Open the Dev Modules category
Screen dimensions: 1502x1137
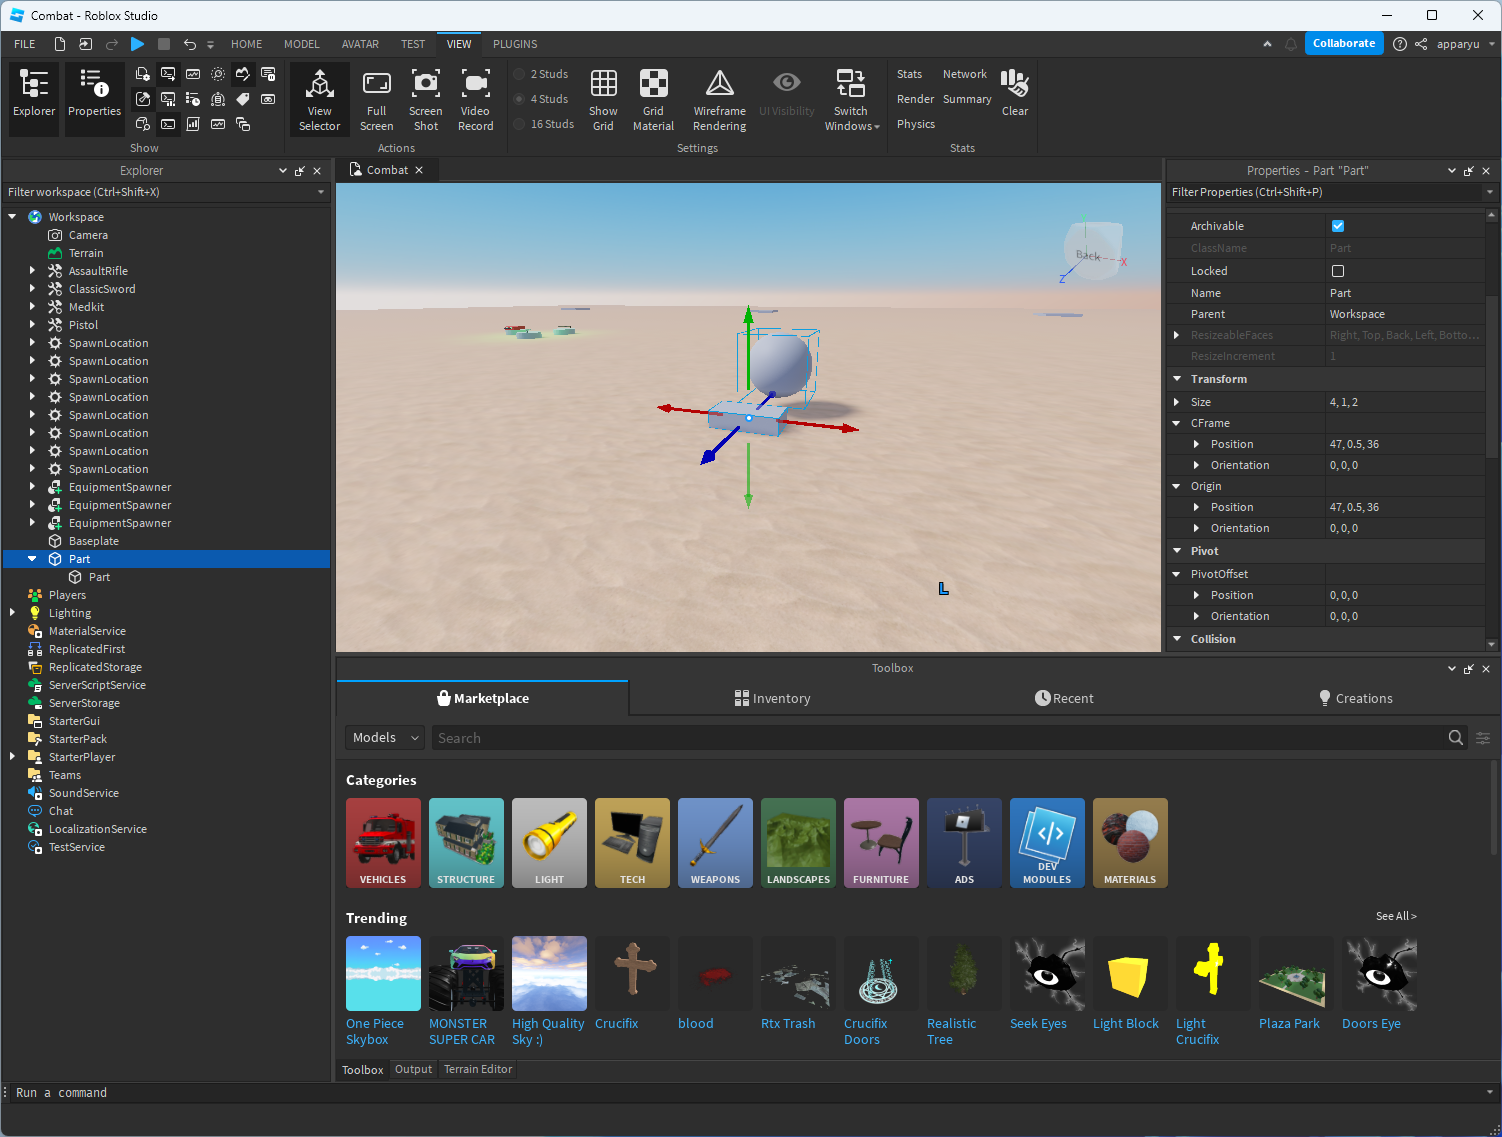1047,843
